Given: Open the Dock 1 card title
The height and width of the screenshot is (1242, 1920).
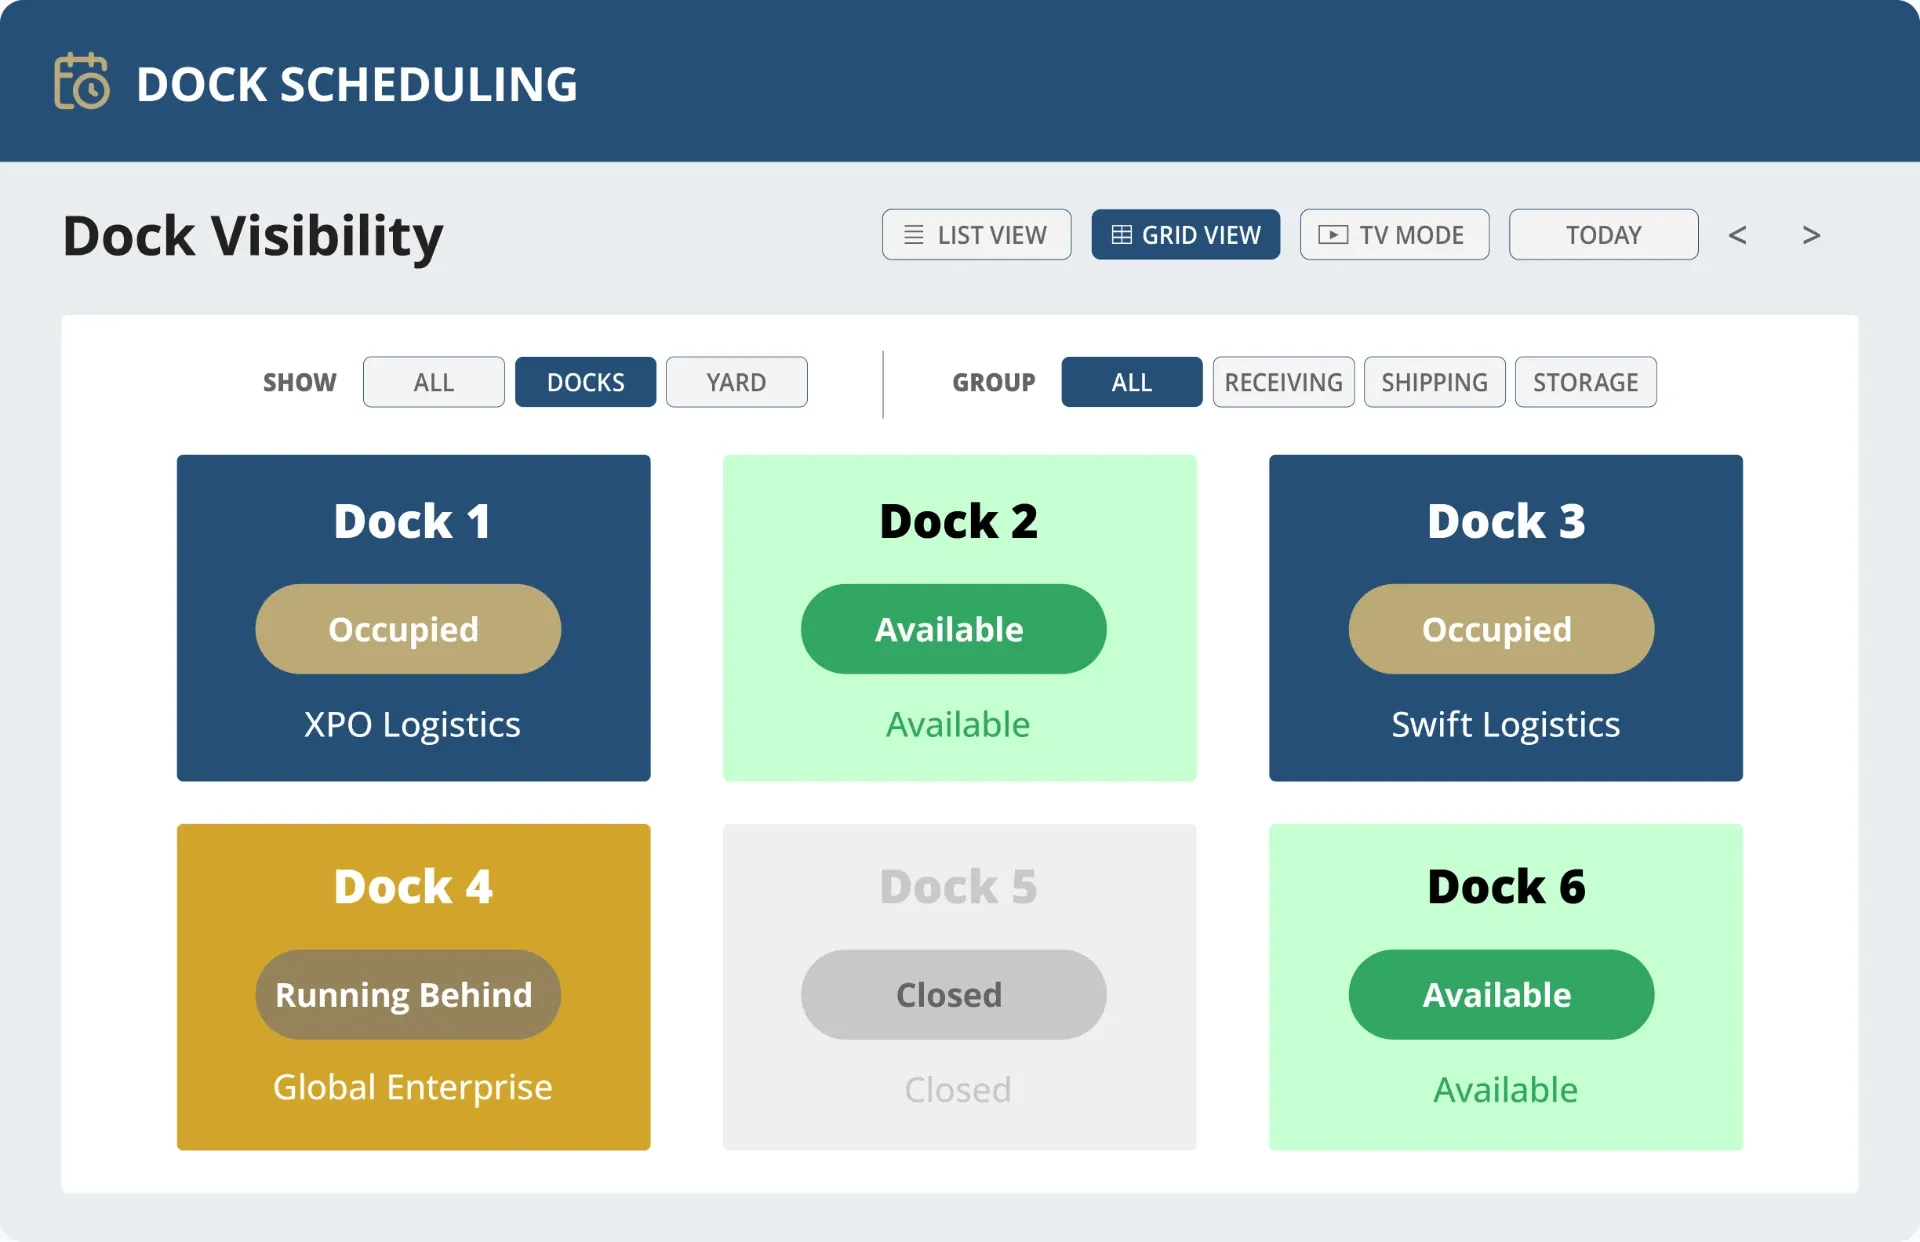Looking at the screenshot, I should coord(413,521).
